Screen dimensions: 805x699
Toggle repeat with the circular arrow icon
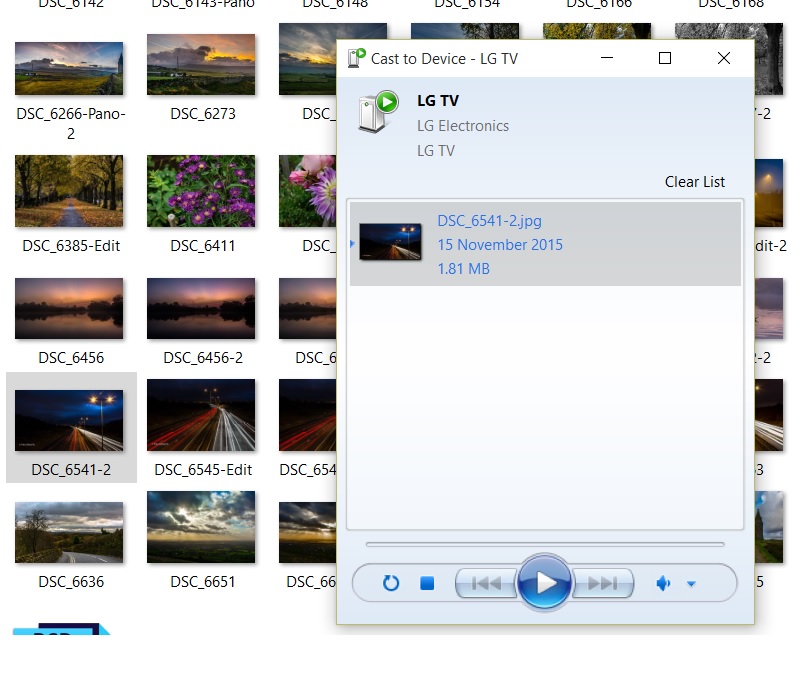coord(391,583)
